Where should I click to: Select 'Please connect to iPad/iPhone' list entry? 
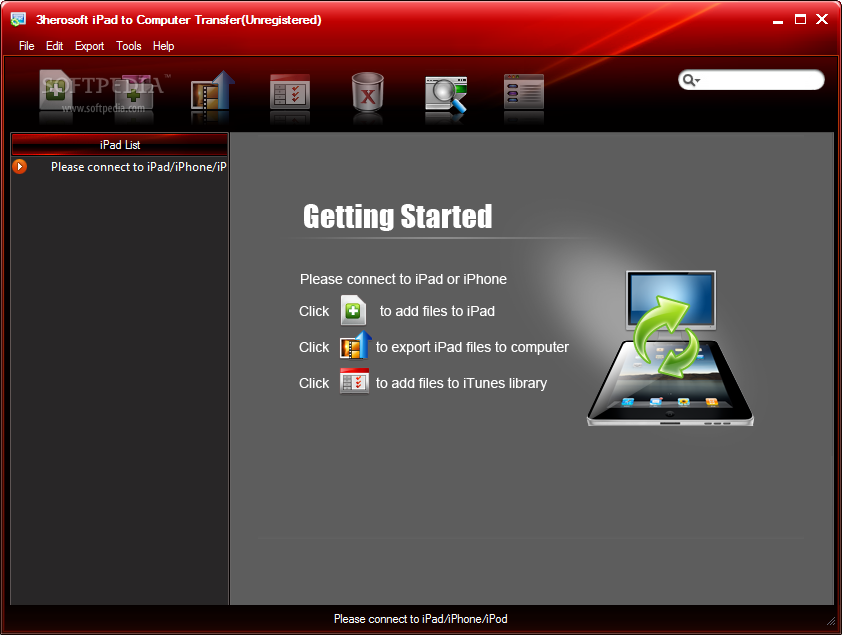pyautogui.click(x=138, y=167)
